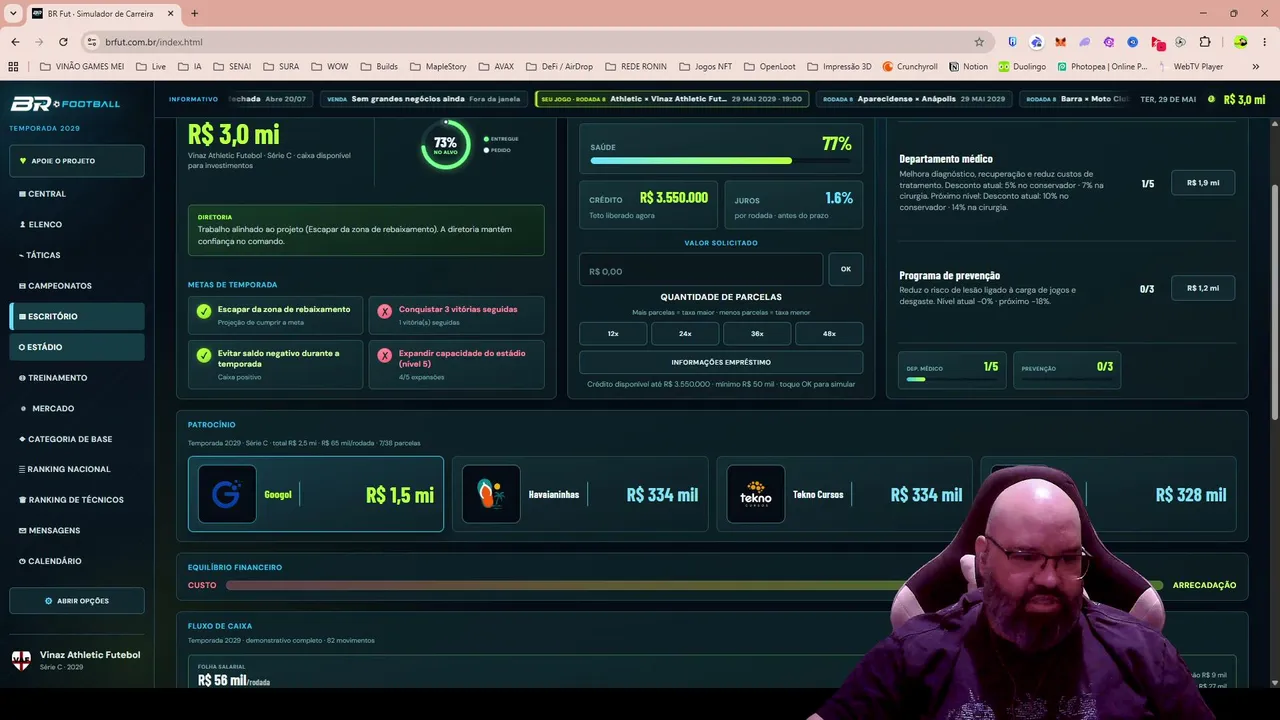This screenshot has height=720, width=1280.
Task: Open the Calendário page
Action: 77,561
